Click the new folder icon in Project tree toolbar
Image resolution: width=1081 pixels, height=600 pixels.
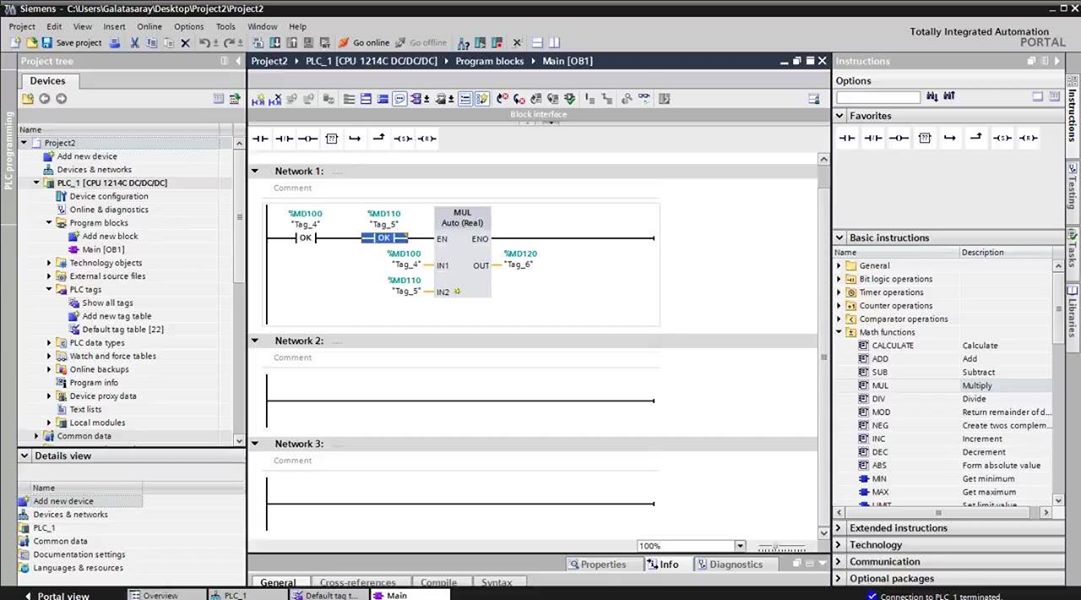click(28, 99)
